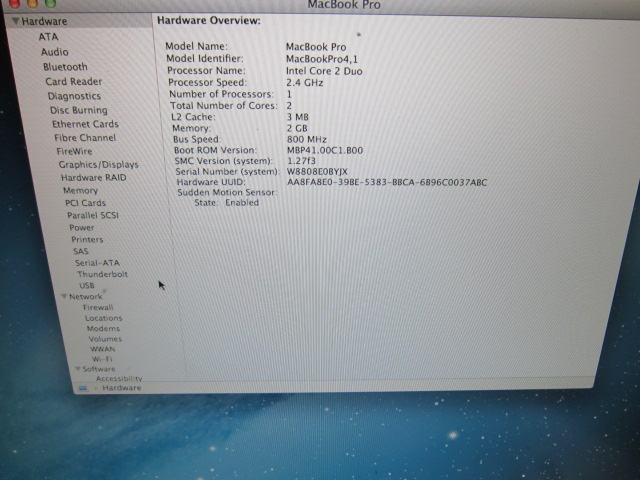Select the 3 MB L2 cache value
Image resolution: width=640 pixels, height=480 pixels.
pos(298,117)
